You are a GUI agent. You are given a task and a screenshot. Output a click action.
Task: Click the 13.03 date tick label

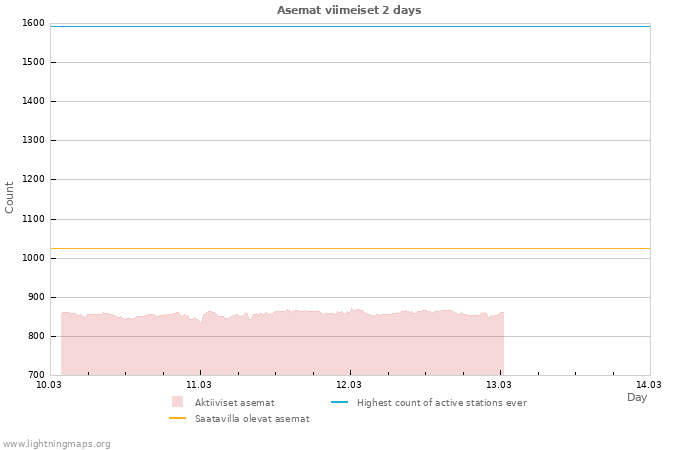click(499, 384)
